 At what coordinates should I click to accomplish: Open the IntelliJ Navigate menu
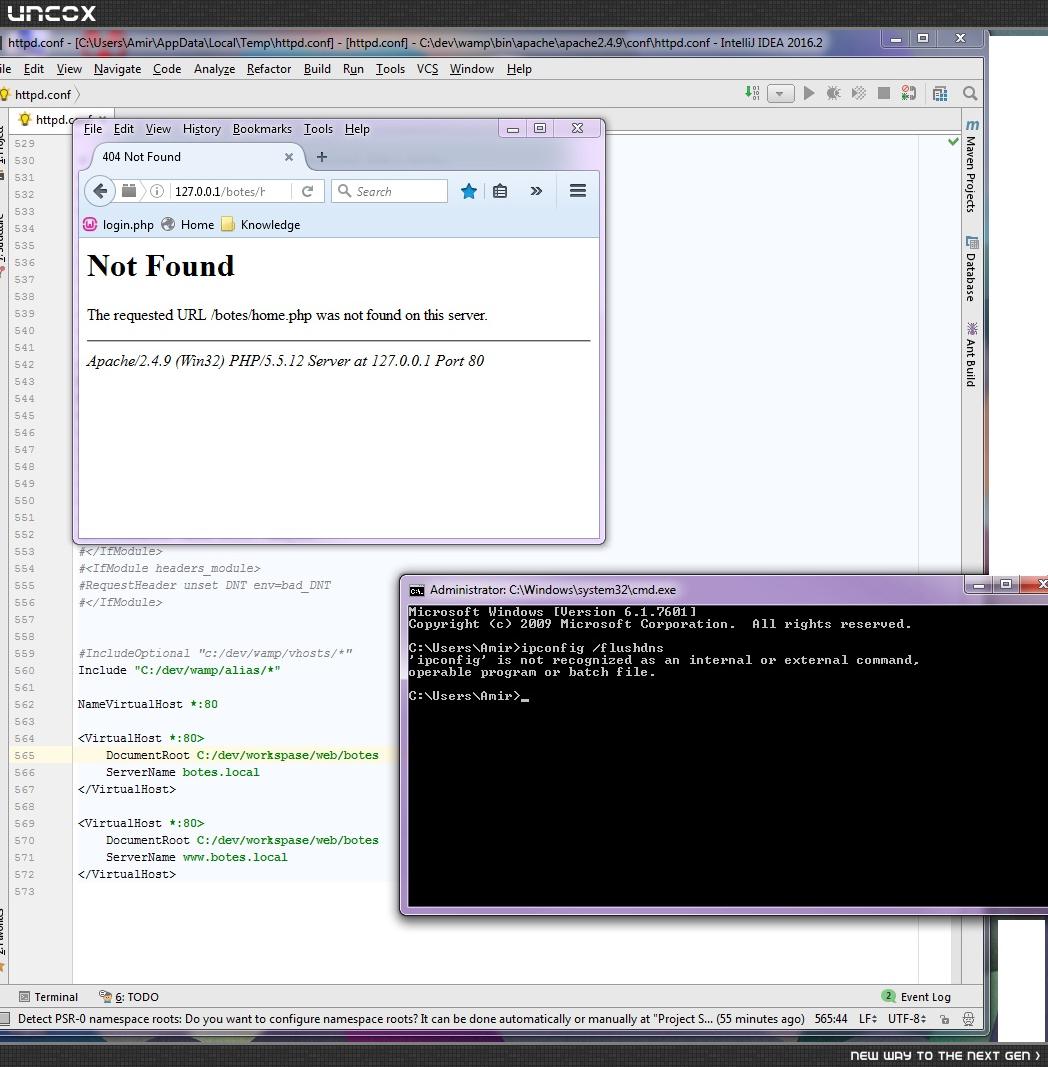(118, 69)
